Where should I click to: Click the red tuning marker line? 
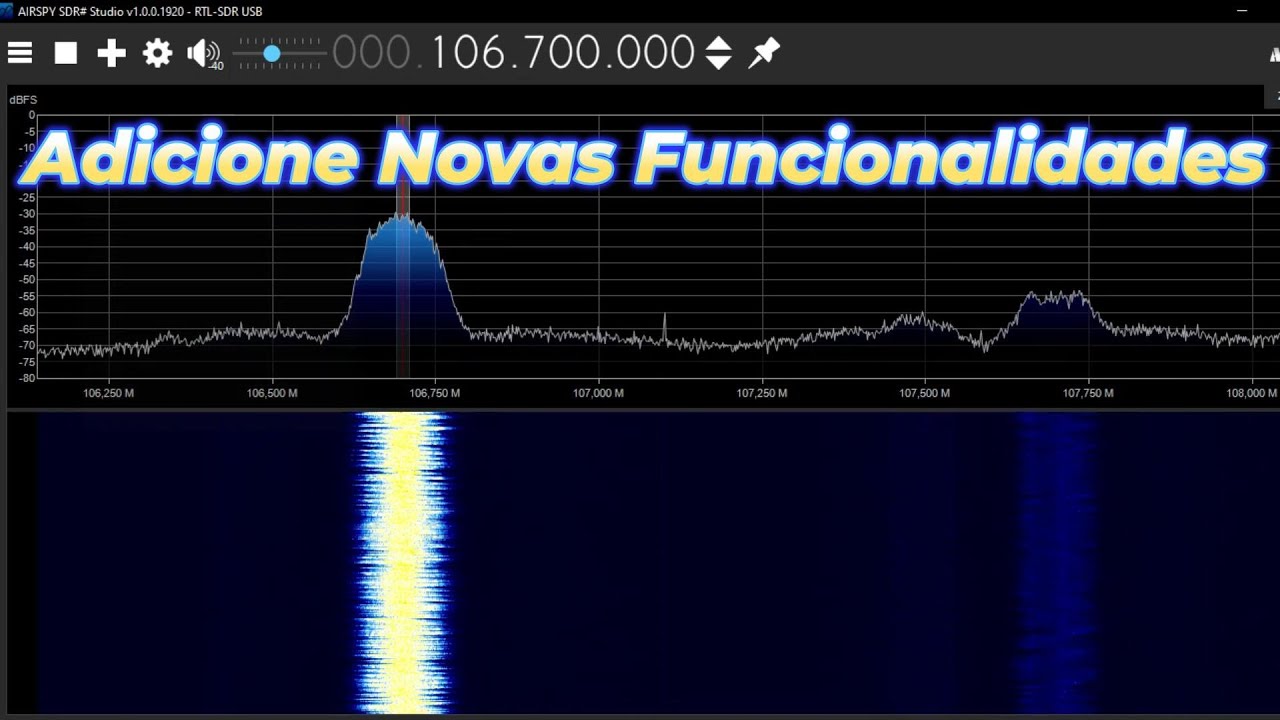(403, 246)
